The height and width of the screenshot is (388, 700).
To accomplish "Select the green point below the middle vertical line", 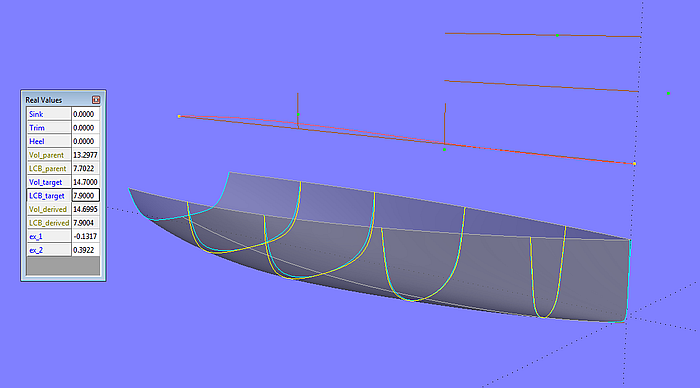I will tap(444, 150).
